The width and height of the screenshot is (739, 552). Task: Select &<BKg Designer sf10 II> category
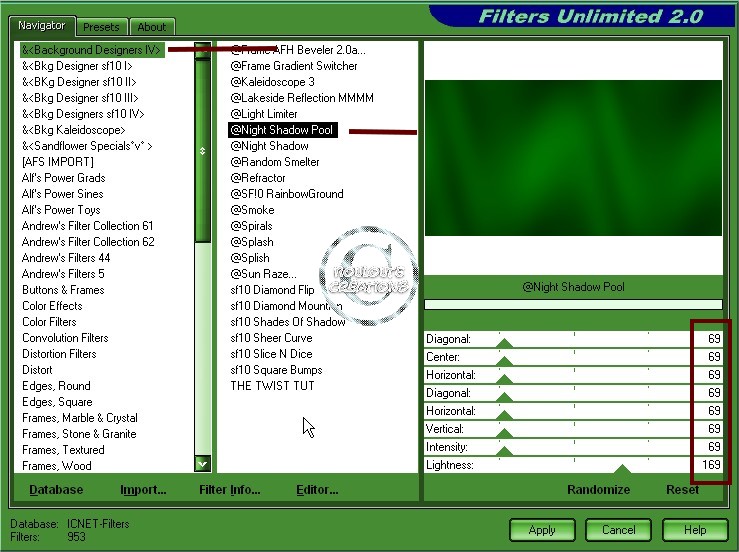79,82
